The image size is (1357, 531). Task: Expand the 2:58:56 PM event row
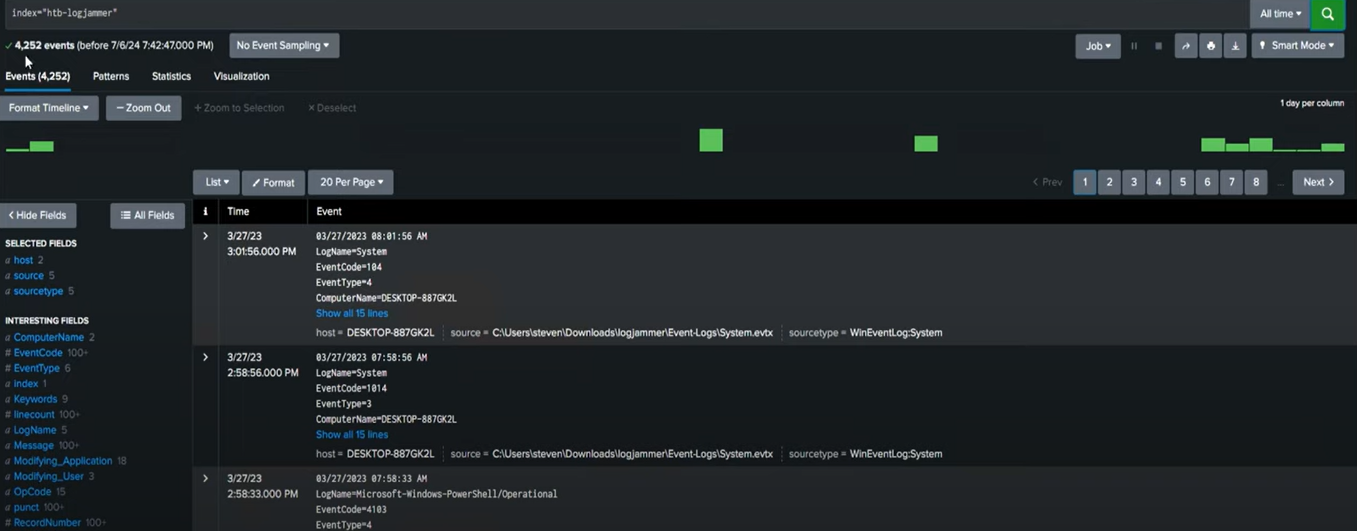click(206, 357)
